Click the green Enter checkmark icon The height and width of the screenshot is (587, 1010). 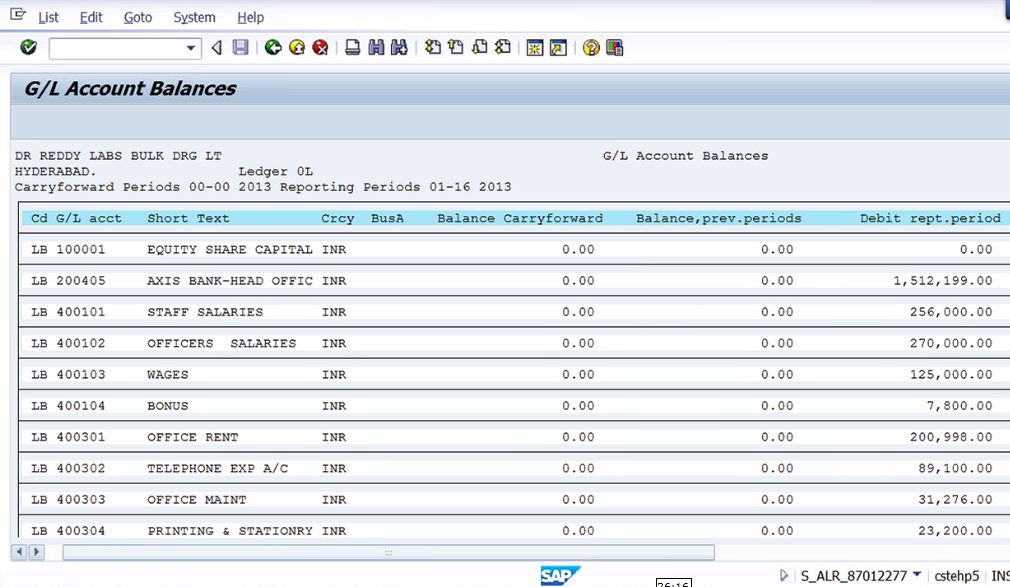(28, 47)
